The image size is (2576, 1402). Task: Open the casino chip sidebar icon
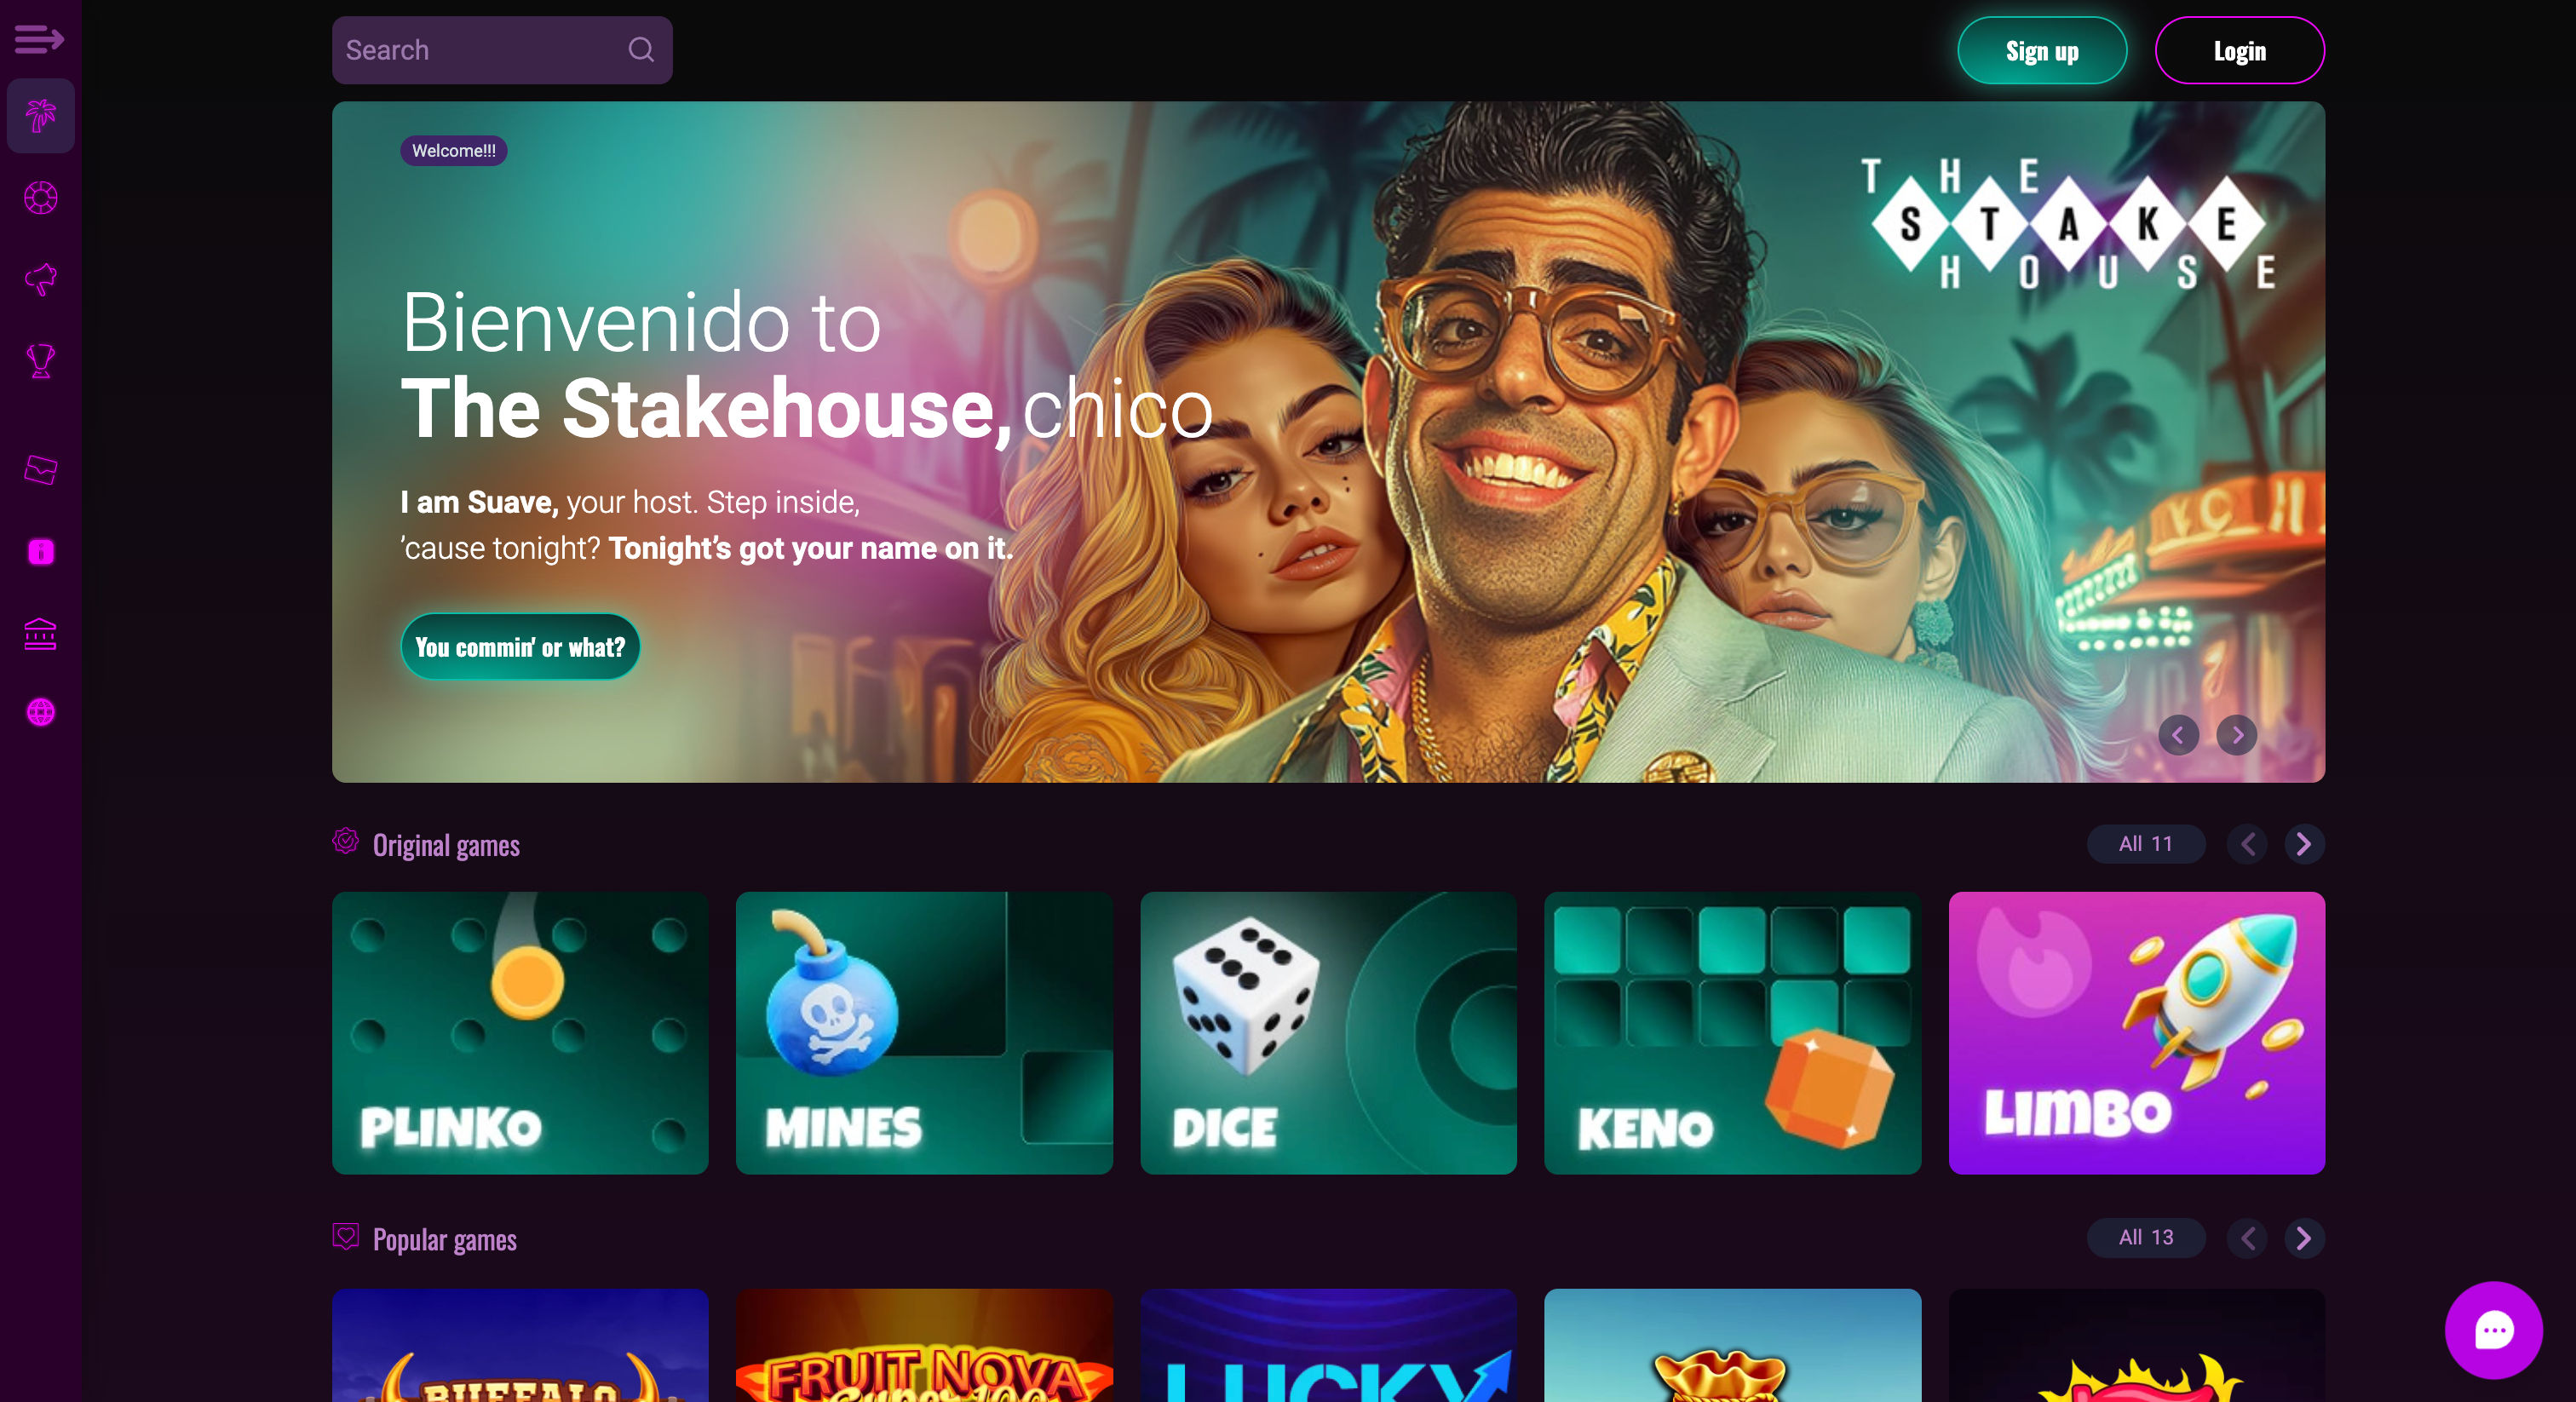(41, 198)
